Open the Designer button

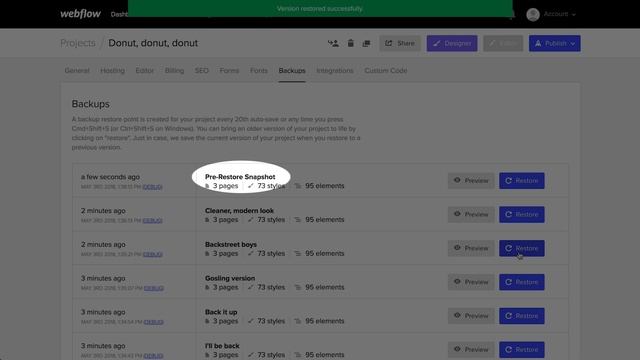coord(452,43)
